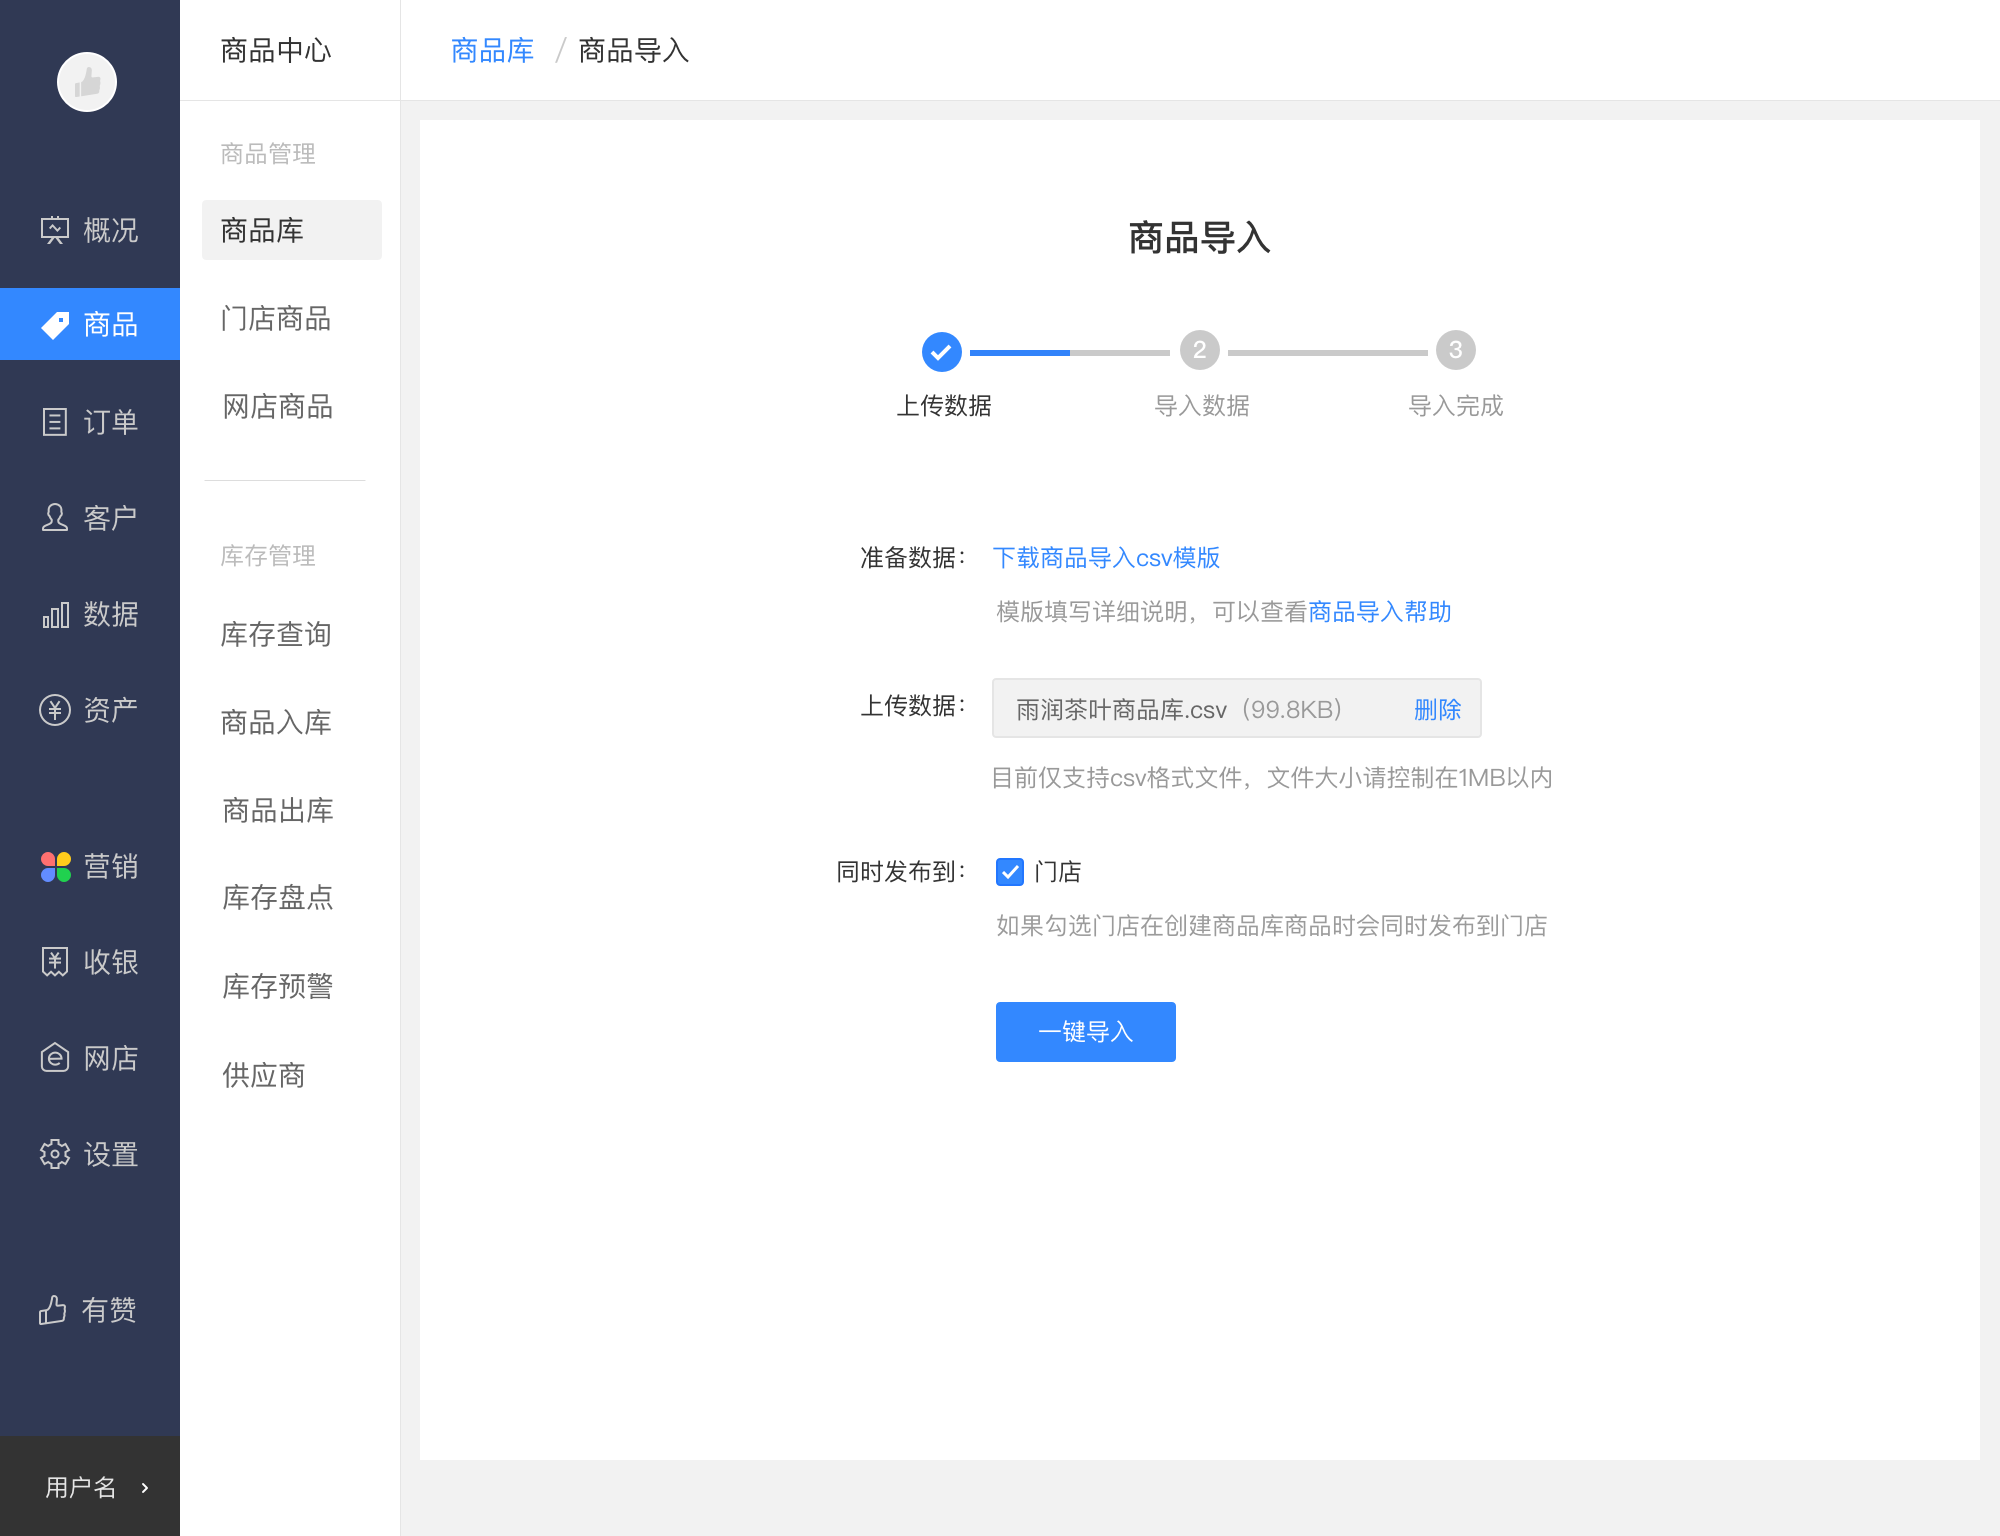
Task: Open the 订单 orders section
Action: pyautogui.click(x=89, y=421)
